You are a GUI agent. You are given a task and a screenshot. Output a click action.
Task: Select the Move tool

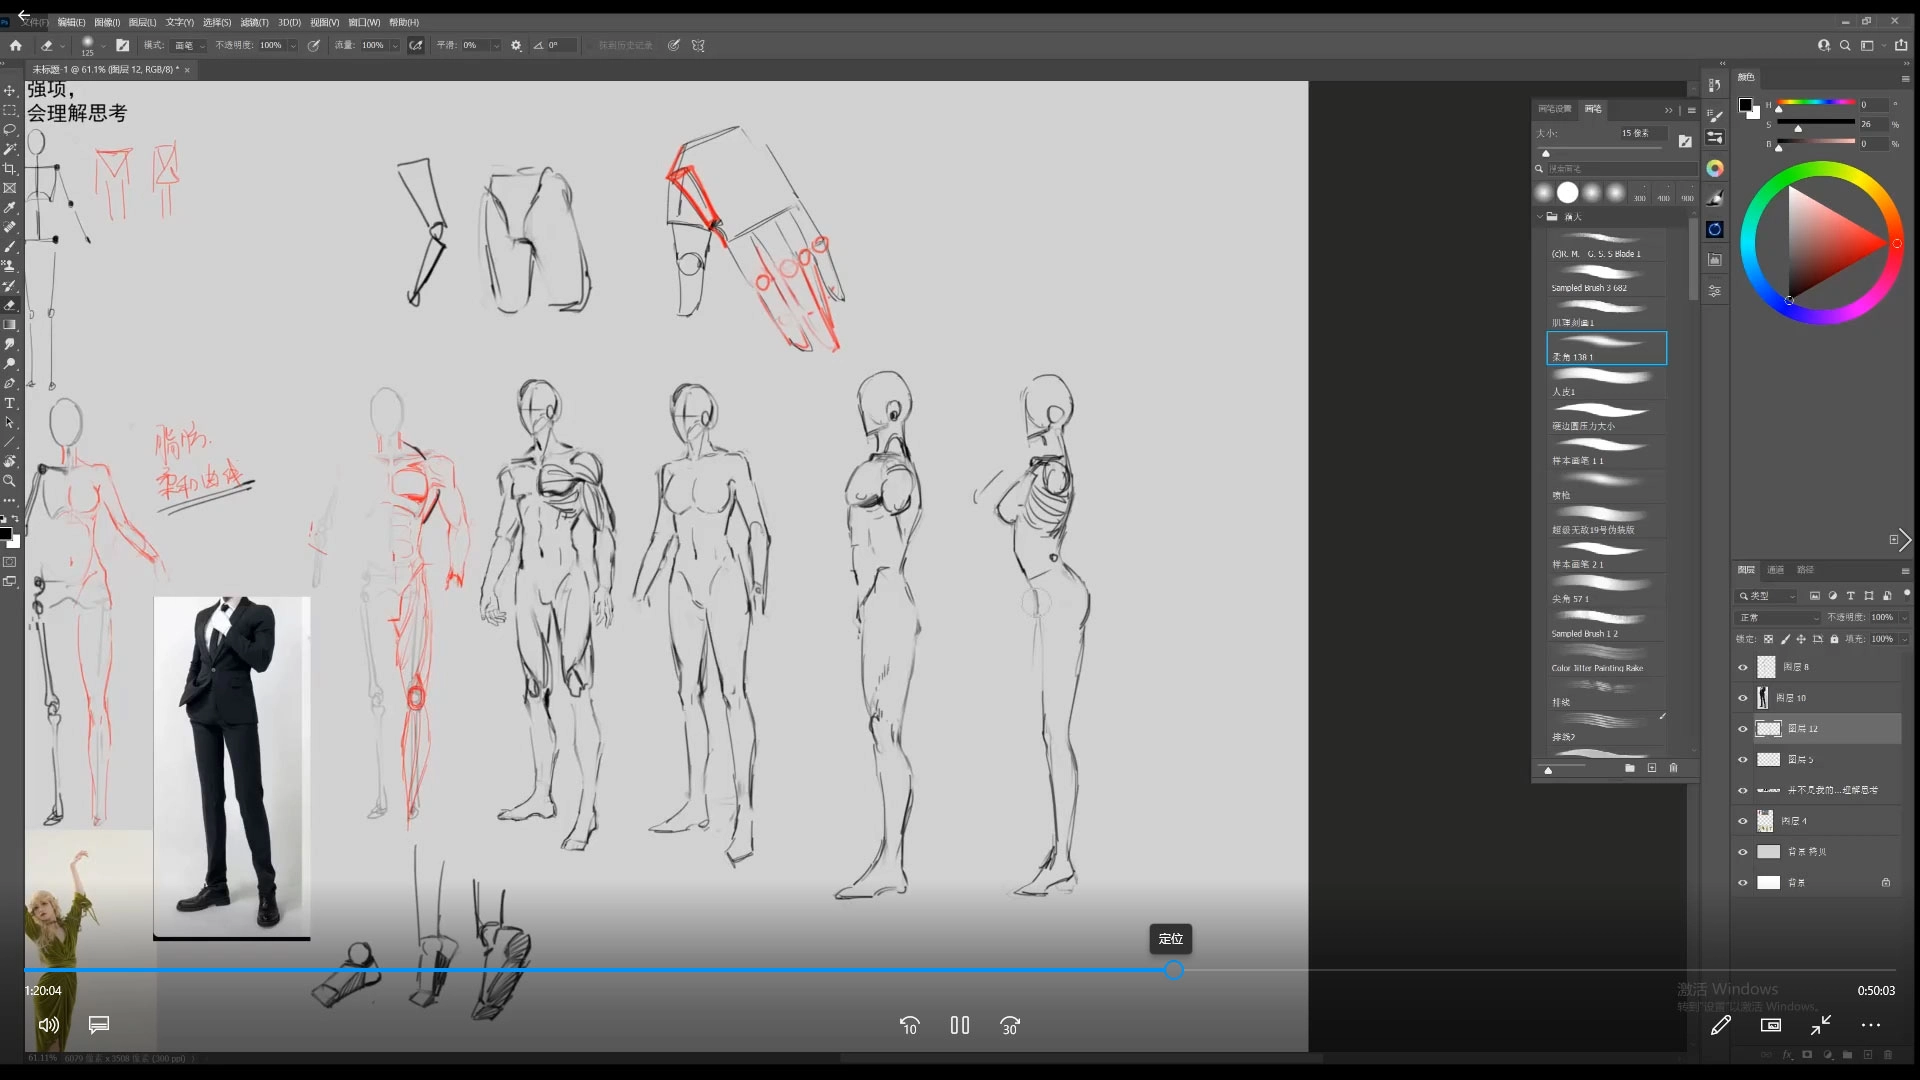coord(10,90)
